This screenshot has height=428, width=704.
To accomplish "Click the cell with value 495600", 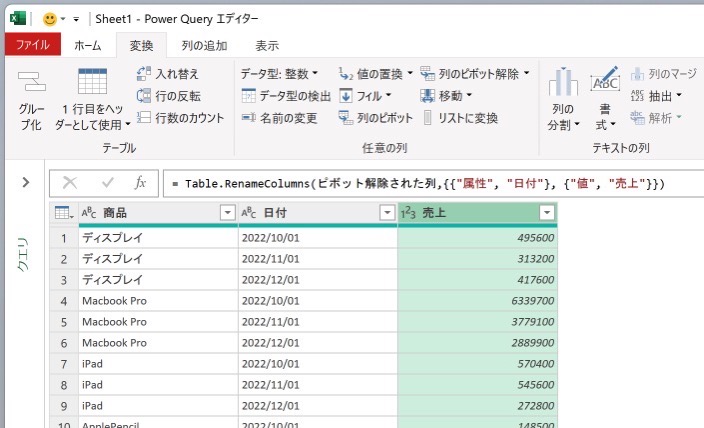I will [477, 238].
